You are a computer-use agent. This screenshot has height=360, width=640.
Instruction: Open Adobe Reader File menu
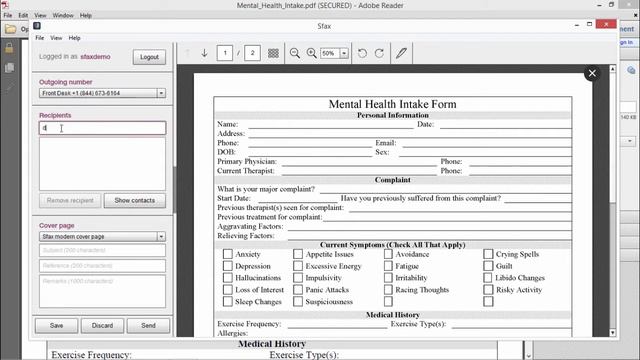[x=8, y=15]
